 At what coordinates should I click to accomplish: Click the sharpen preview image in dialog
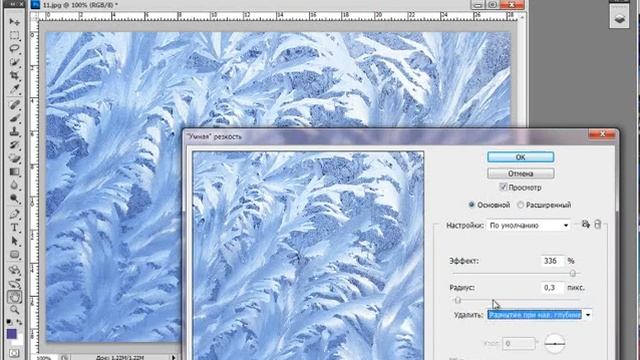click(308, 256)
